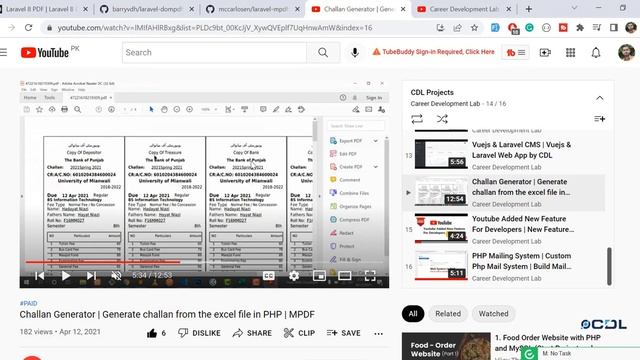The height and width of the screenshot is (360, 640).
Task: Open the #PAID hashtag link
Action: [x=29, y=303]
